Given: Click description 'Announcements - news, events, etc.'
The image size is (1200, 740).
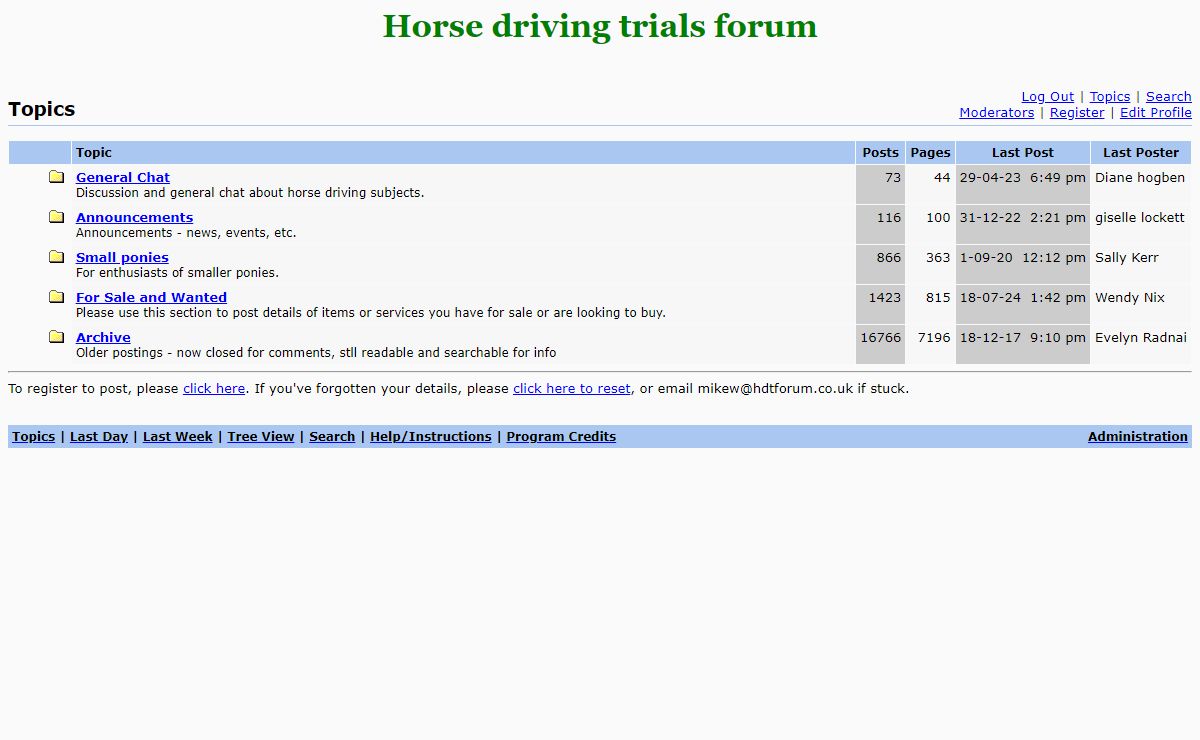Looking at the screenshot, I should [186, 233].
